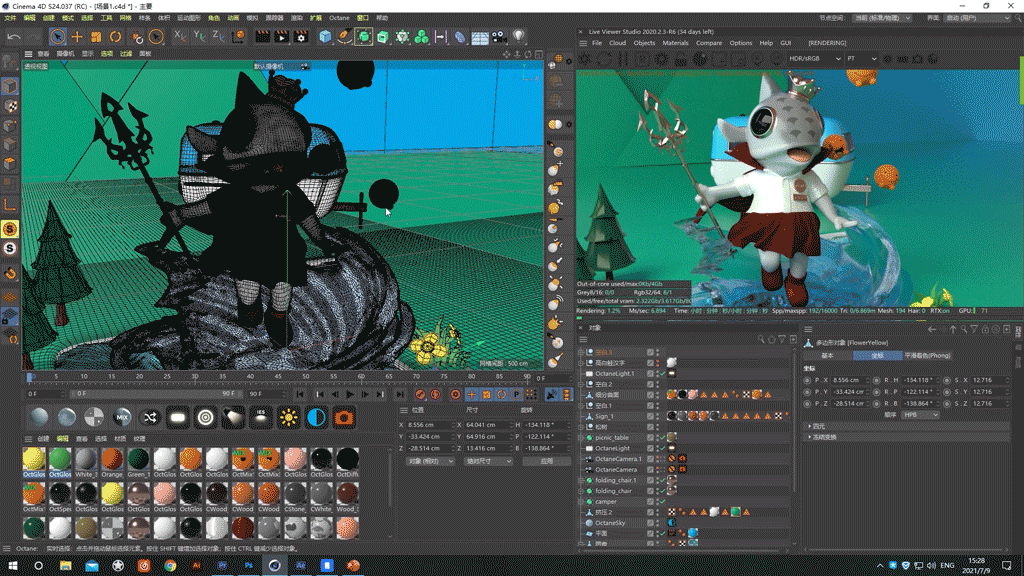Open Live Viewer Compare menu
The height and width of the screenshot is (576, 1024).
click(x=709, y=43)
